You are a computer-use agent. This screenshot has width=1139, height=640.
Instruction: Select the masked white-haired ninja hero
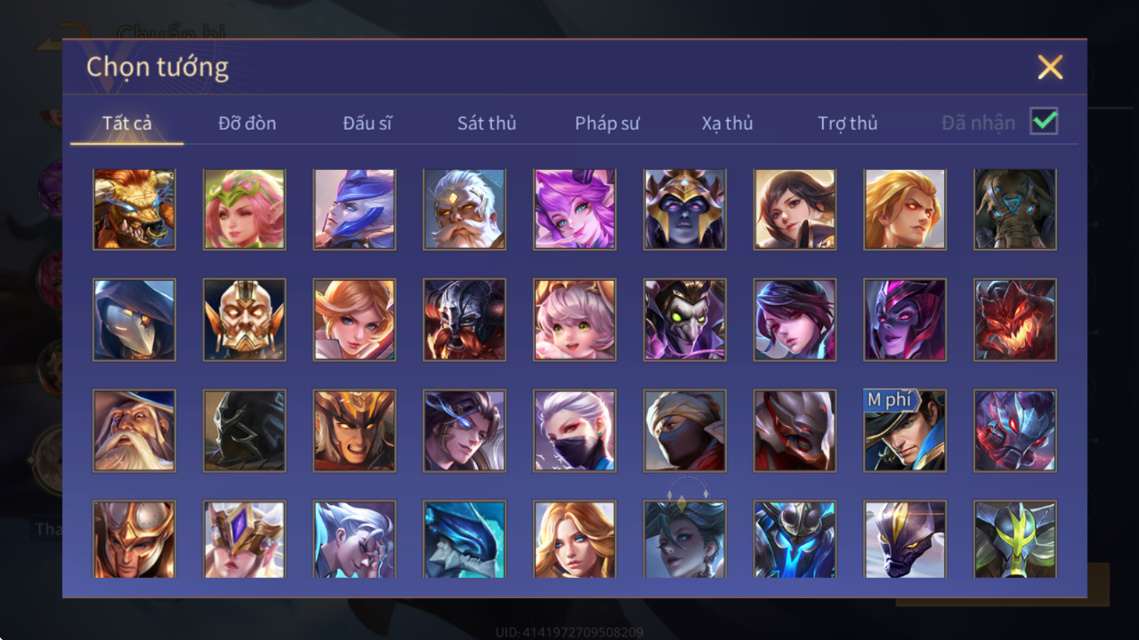575,430
